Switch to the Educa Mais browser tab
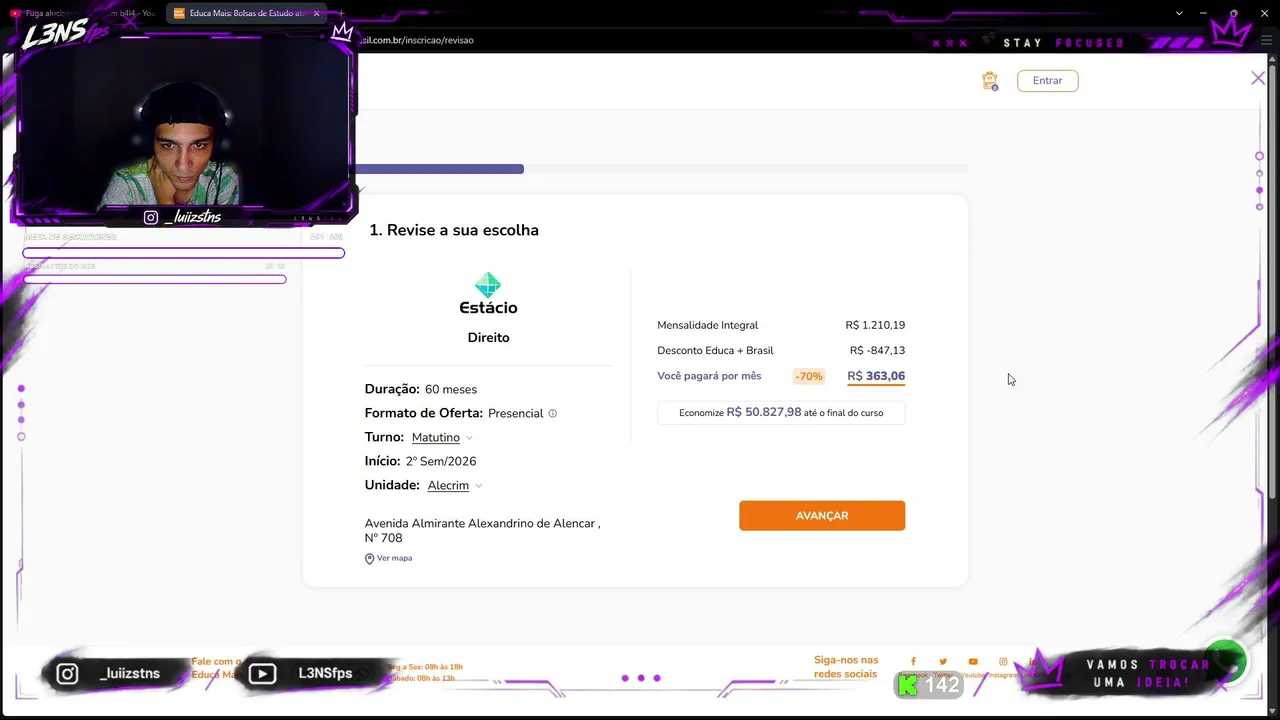 click(x=246, y=13)
